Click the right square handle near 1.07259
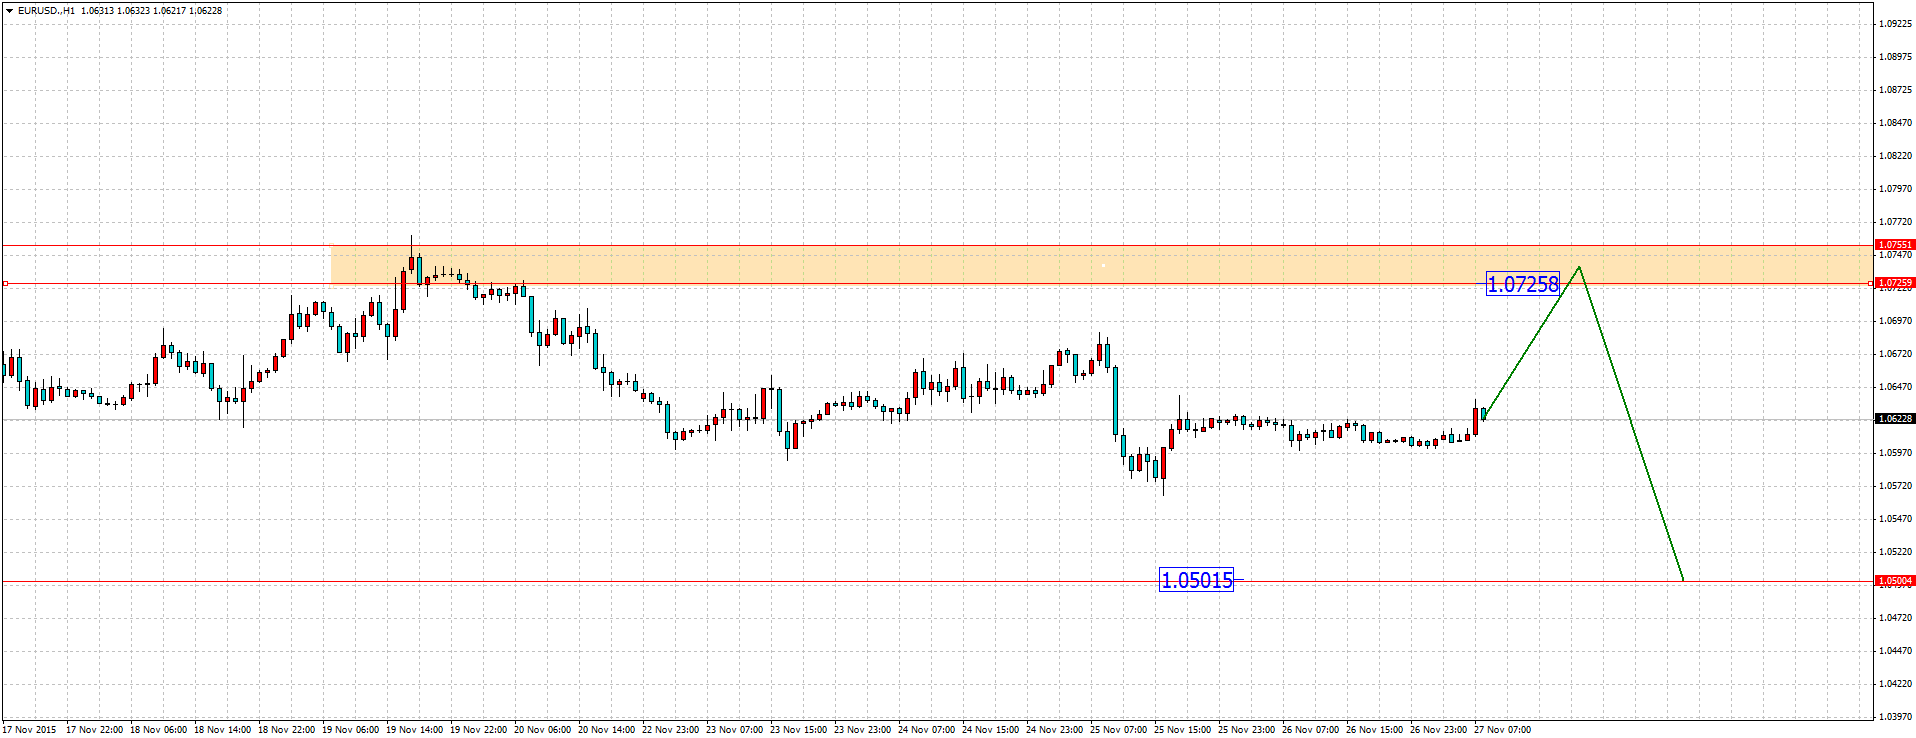 click(1870, 284)
